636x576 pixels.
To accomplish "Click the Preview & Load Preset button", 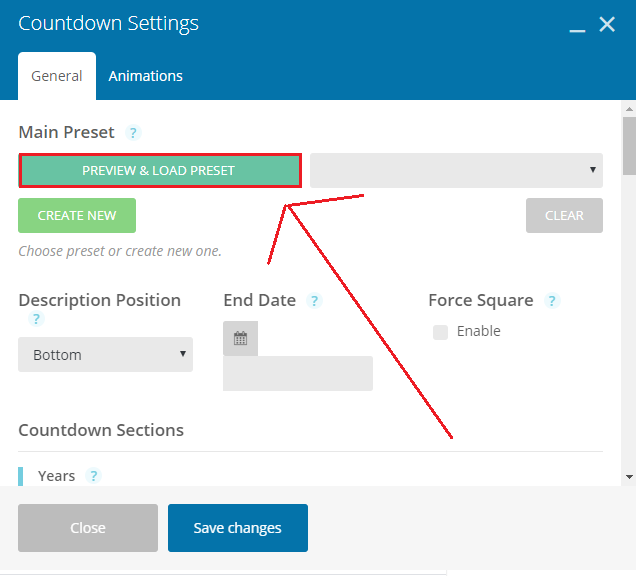I will [159, 170].
